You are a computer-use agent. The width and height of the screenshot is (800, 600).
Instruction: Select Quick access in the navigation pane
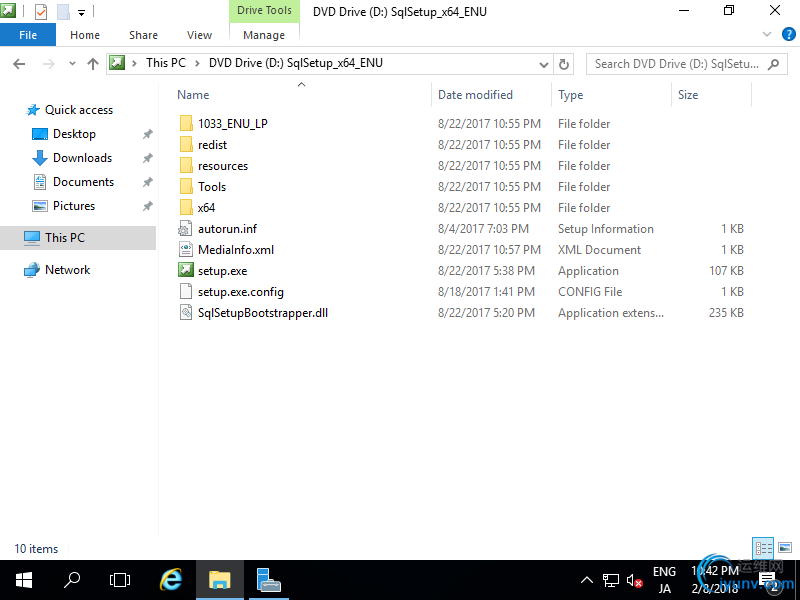[79, 110]
